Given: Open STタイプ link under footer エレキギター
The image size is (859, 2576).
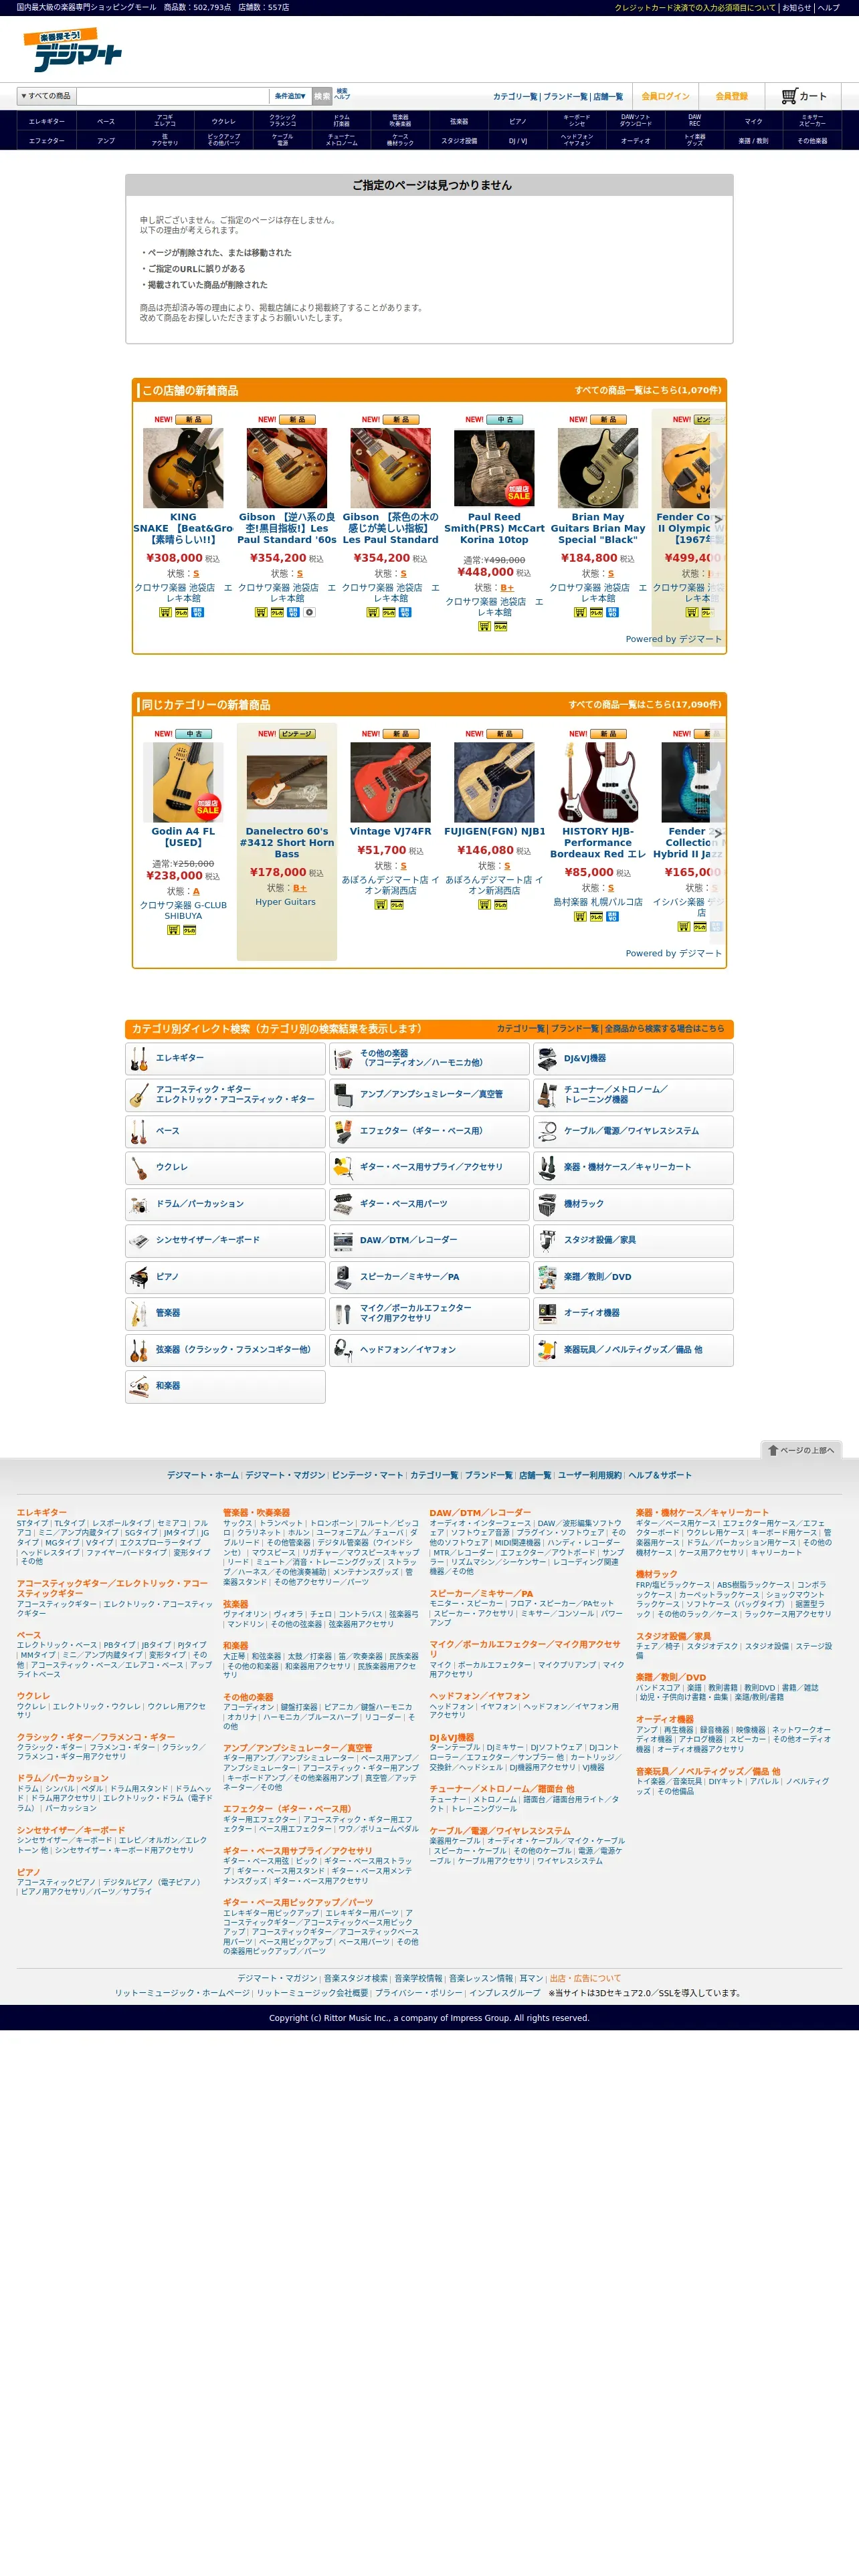Looking at the screenshot, I should pyautogui.click(x=32, y=1523).
